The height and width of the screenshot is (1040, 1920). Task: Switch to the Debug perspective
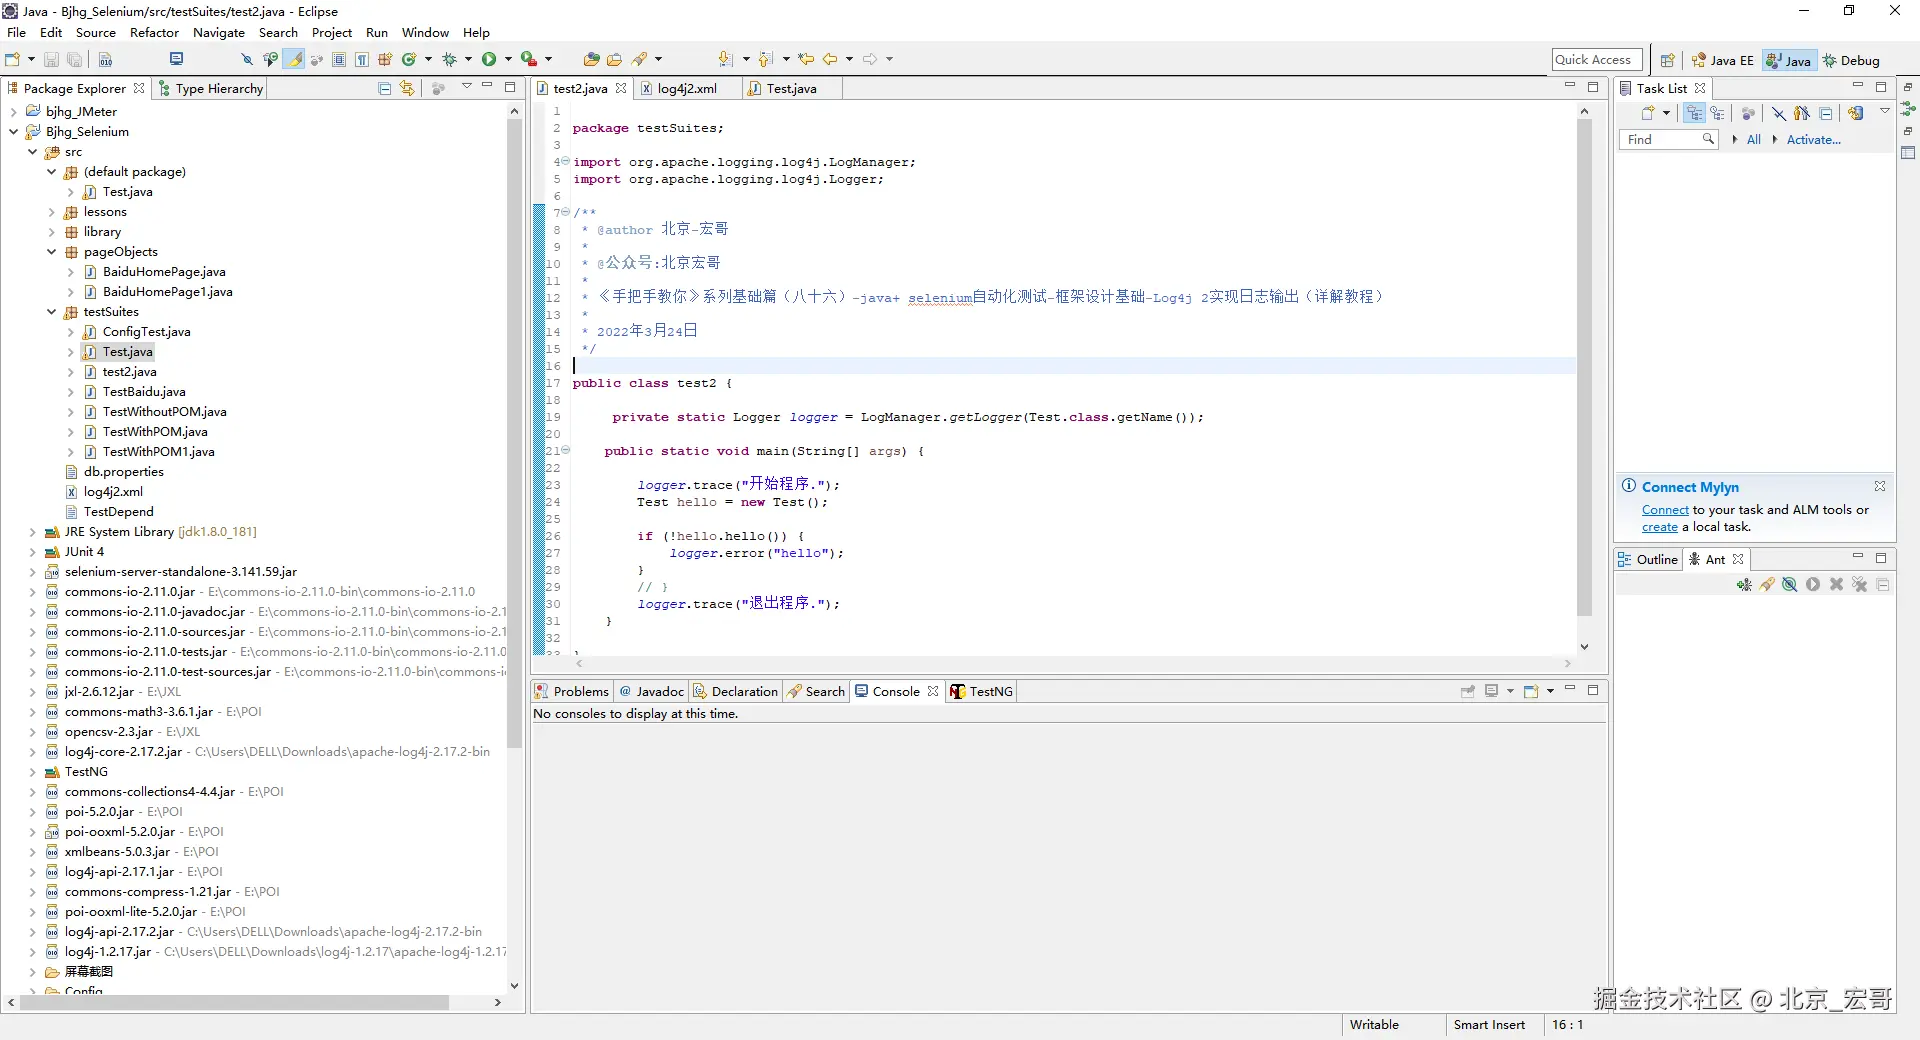(1851, 61)
